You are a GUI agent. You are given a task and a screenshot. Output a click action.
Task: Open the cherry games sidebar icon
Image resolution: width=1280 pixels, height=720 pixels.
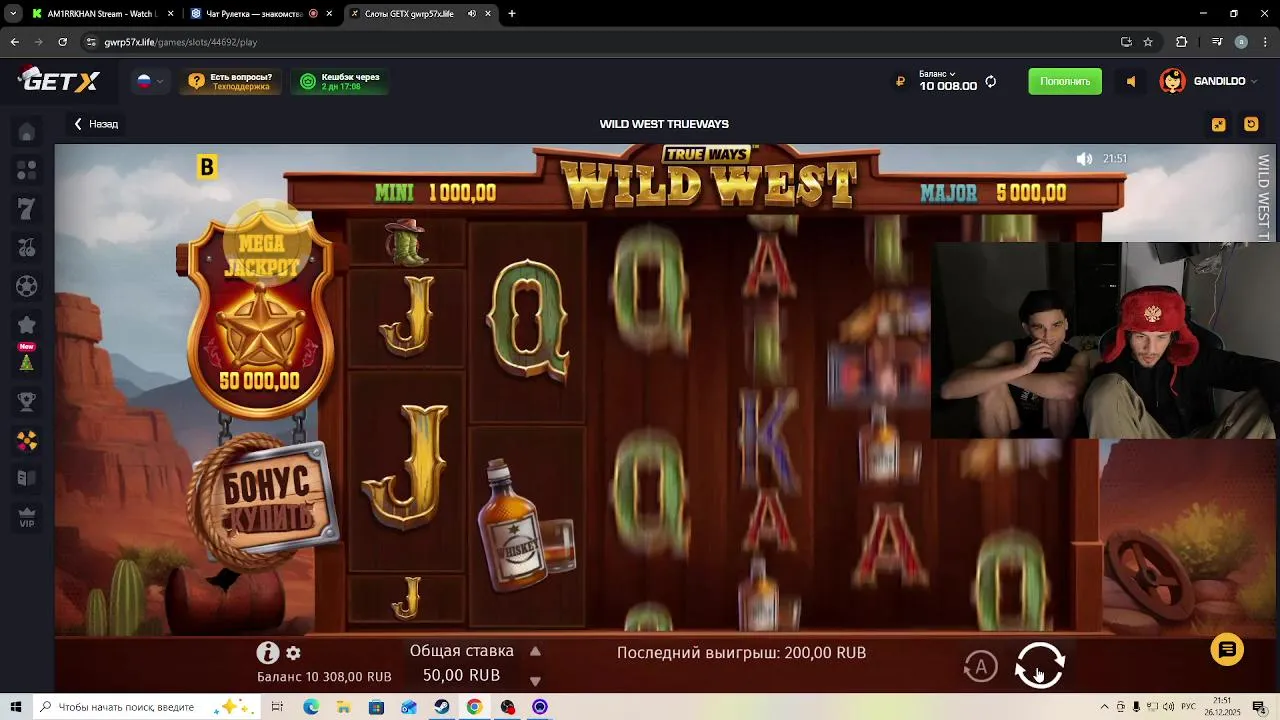[x=27, y=247]
